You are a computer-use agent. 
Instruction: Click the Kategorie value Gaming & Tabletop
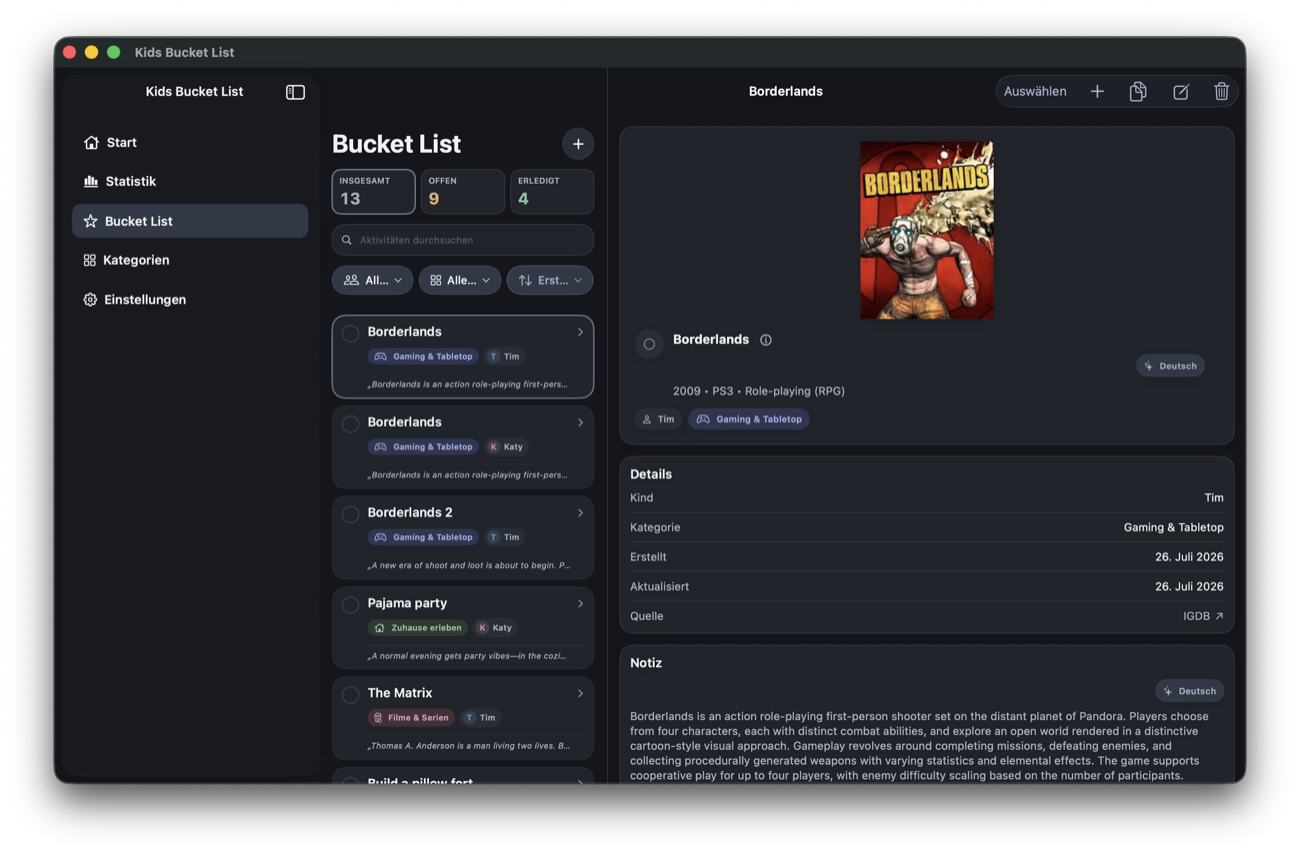(1173, 527)
